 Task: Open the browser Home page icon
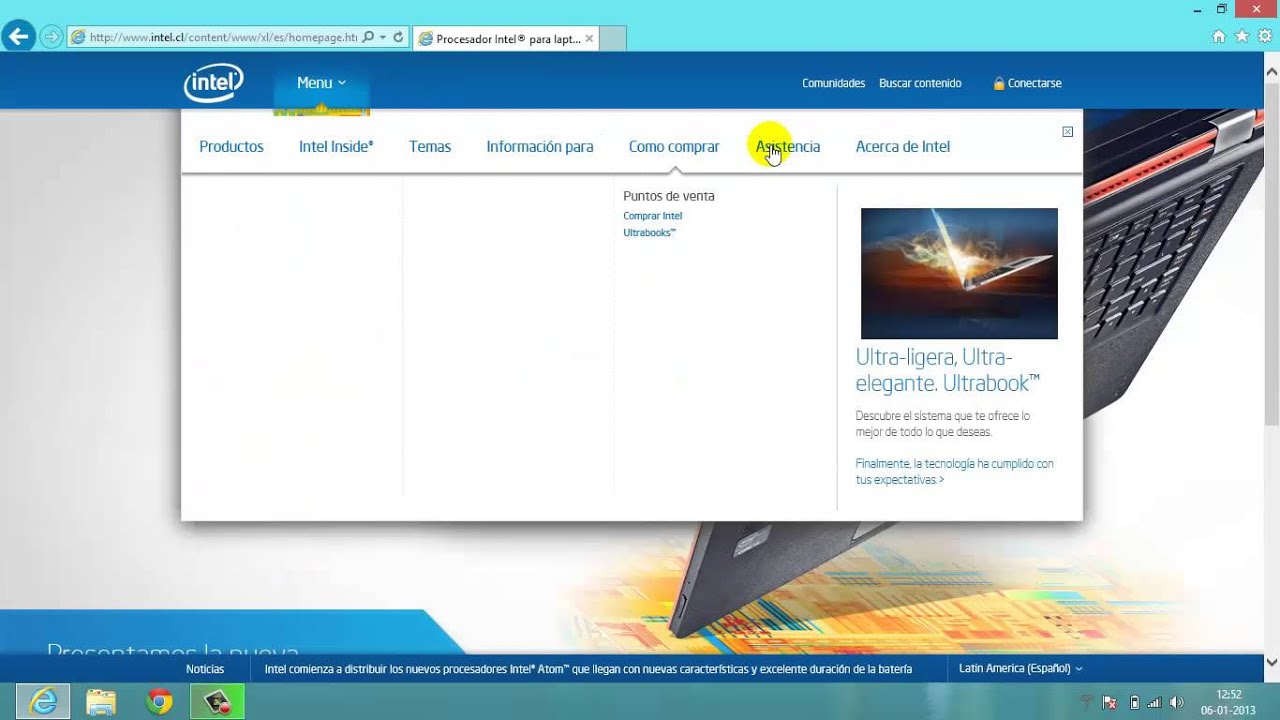(x=1218, y=36)
